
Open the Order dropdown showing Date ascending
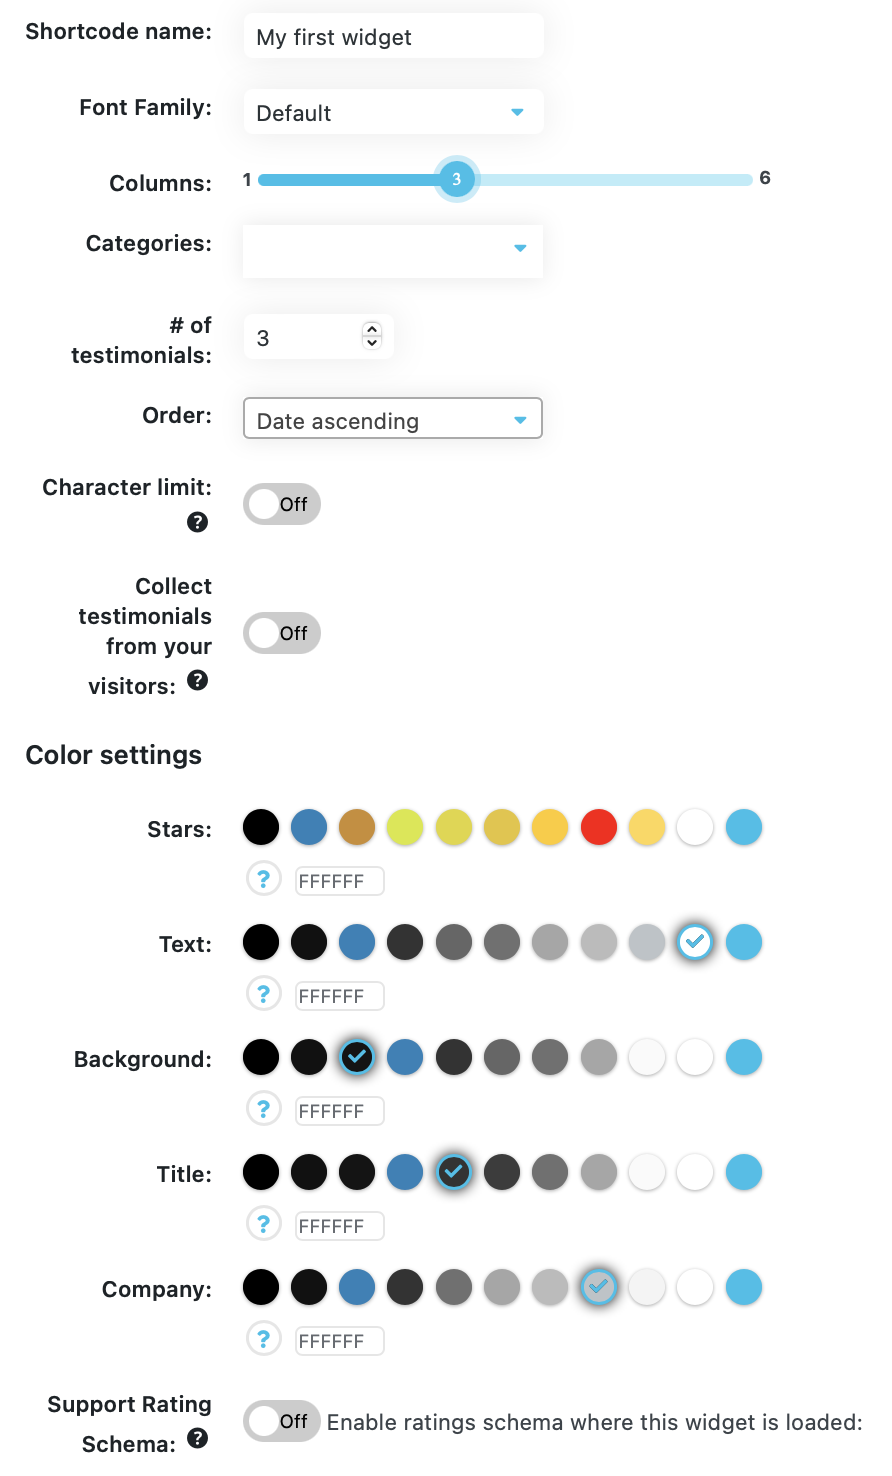pyautogui.click(x=393, y=418)
